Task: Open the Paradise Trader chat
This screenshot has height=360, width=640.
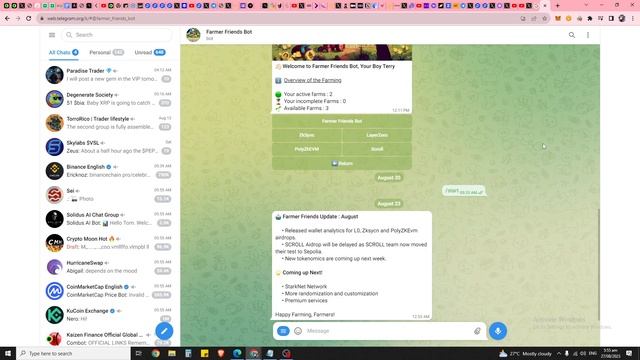Action: [x=109, y=75]
